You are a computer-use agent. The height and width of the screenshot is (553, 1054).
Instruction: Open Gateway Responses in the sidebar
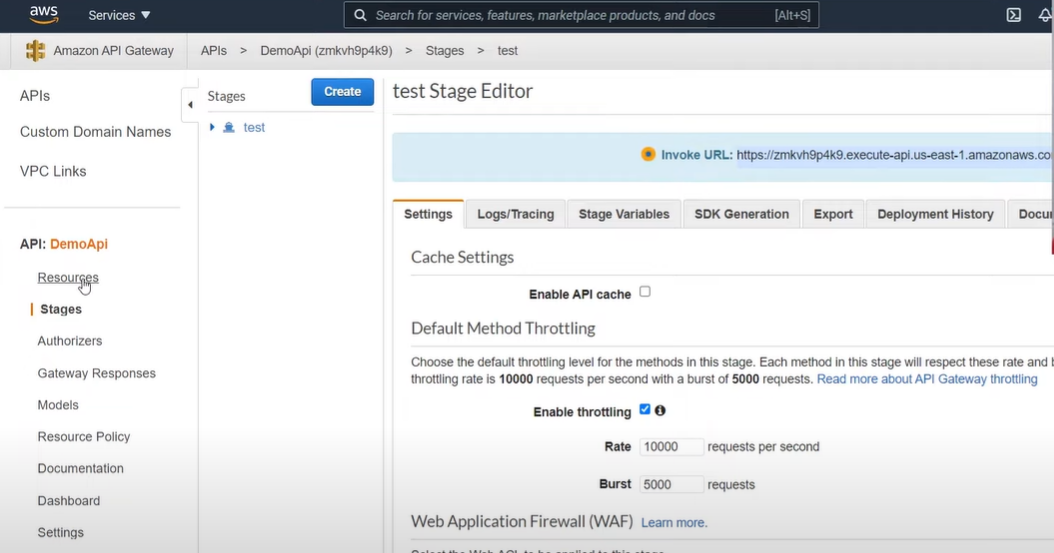click(x=97, y=373)
